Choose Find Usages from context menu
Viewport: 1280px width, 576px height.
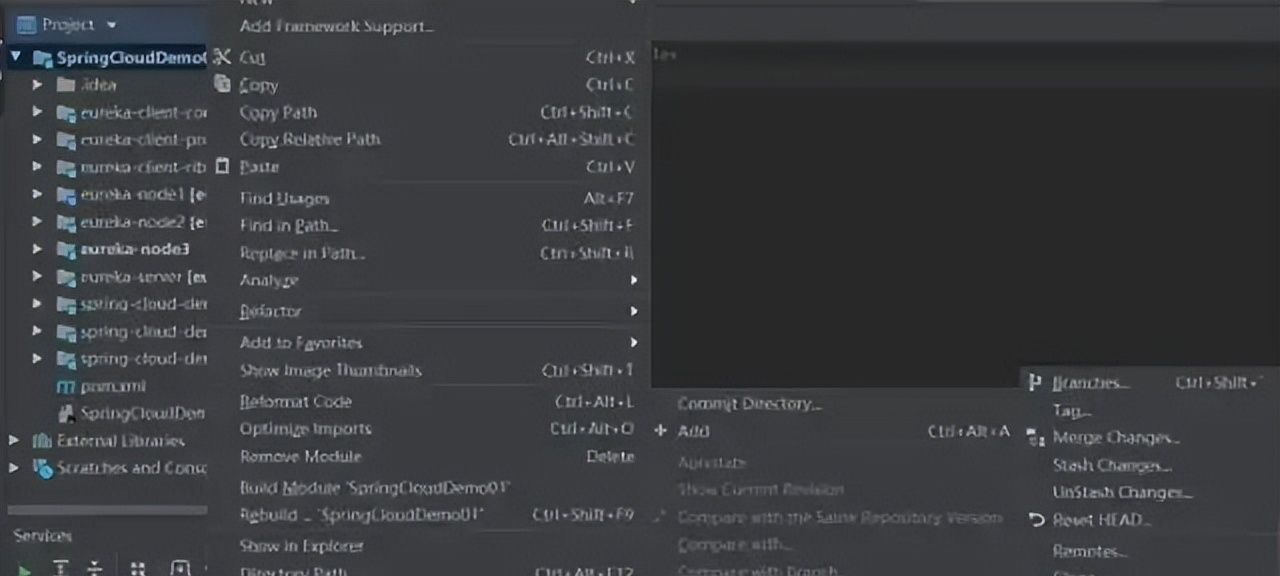pyautogui.click(x=284, y=199)
